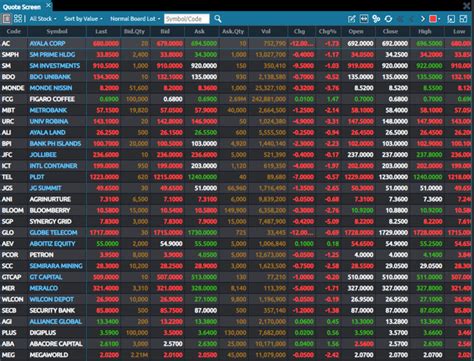The width and height of the screenshot is (474, 361).
Task: Select the FIGARO COFFEE row name
Action: 52,99
